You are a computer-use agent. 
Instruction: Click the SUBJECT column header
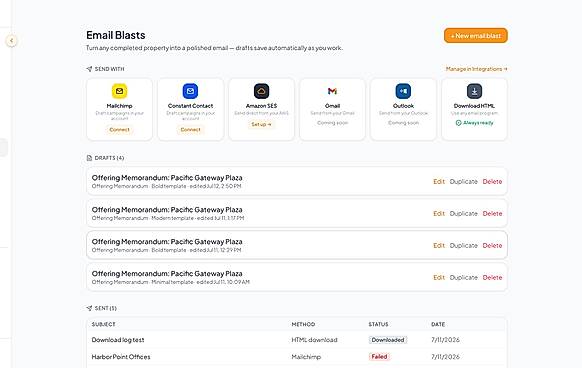(104, 324)
